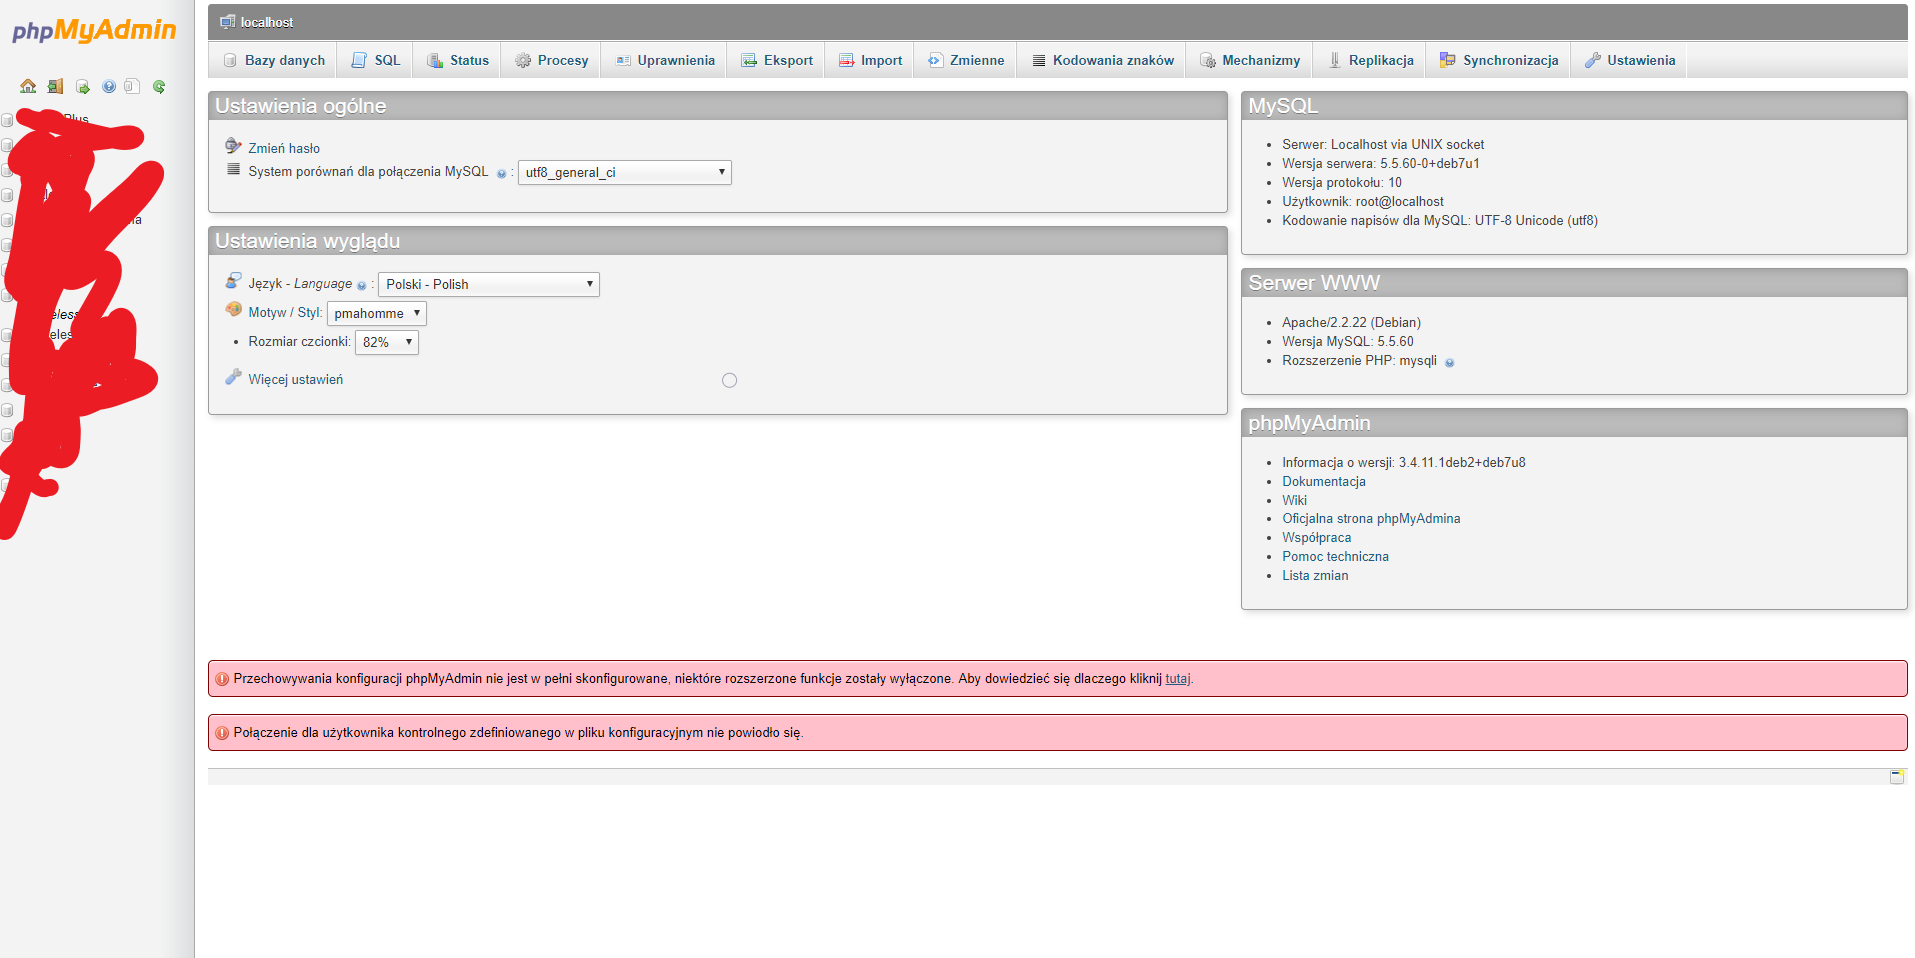Image resolution: width=1915 pixels, height=958 pixels.
Task: Open the query window icon in sidebar
Action: coord(82,87)
